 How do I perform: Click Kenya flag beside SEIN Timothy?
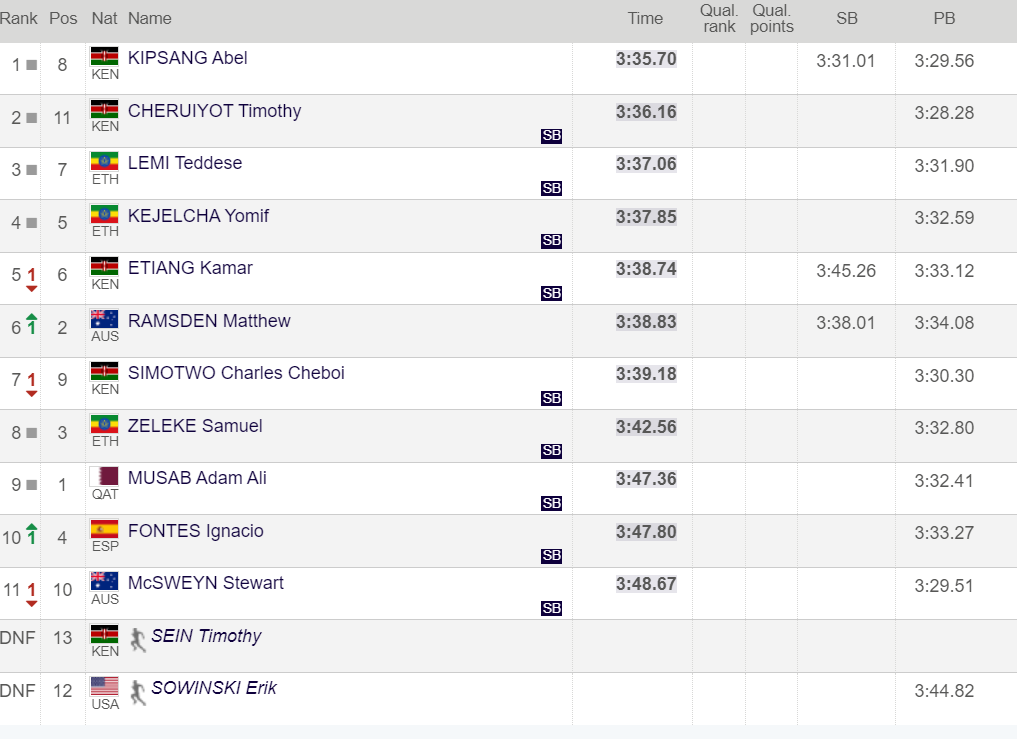[104, 634]
